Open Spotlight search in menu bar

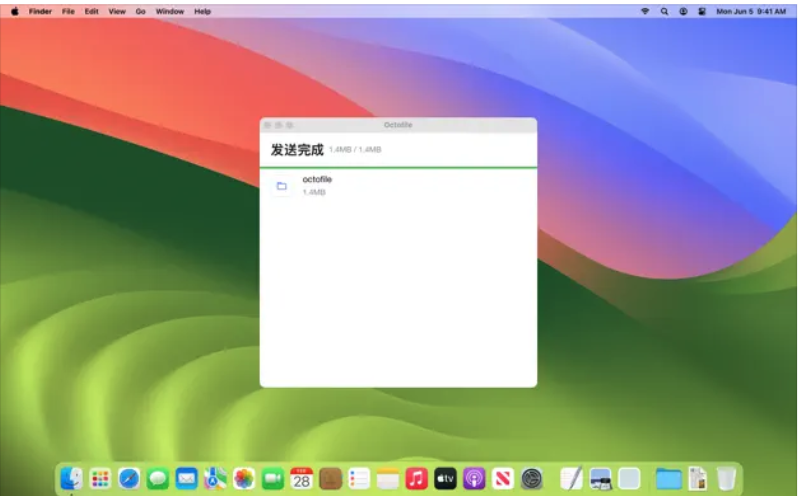click(x=664, y=11)
